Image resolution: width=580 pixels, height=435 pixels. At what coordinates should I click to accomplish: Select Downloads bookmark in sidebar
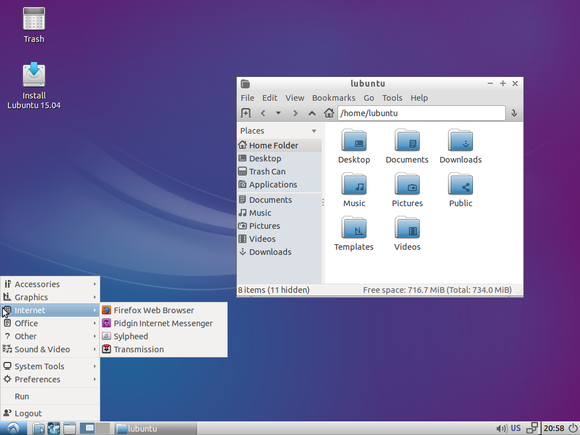tap(279, 252)
